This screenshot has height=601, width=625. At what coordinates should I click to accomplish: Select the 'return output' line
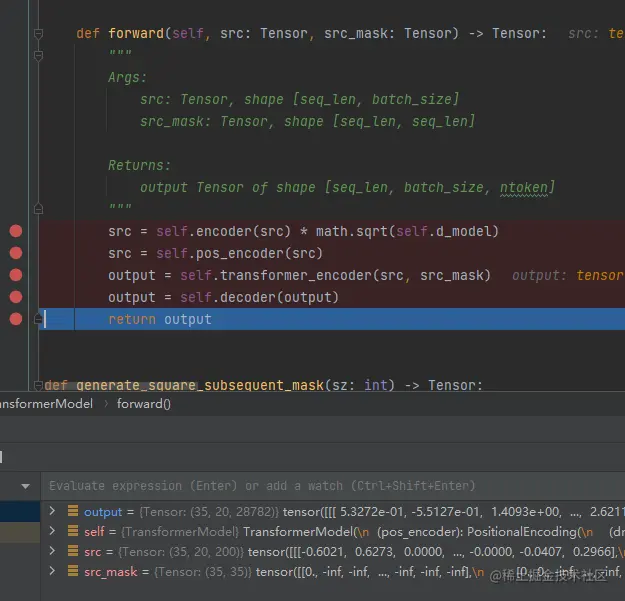click(x=332, y=319)
